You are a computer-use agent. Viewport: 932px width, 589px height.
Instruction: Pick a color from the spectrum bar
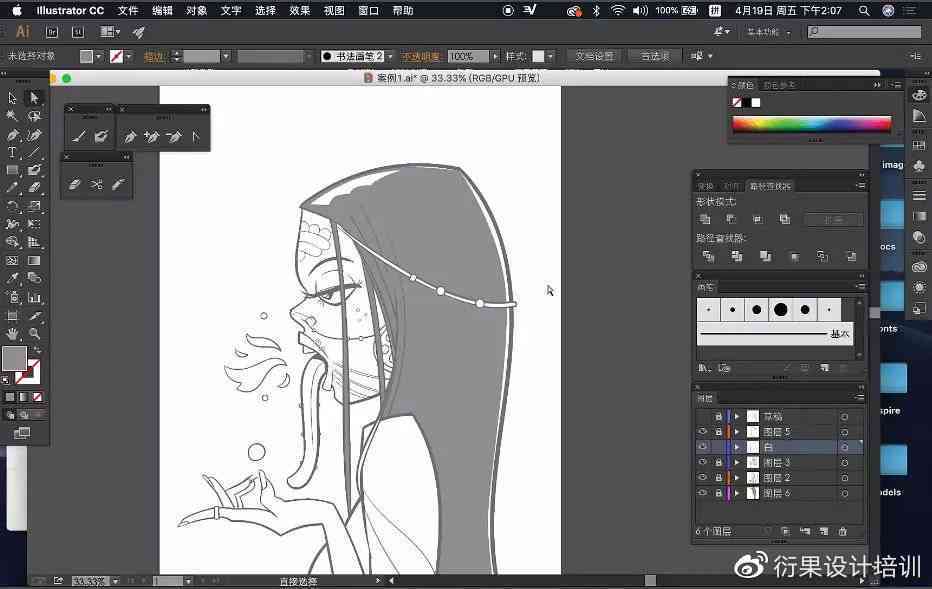812,124
